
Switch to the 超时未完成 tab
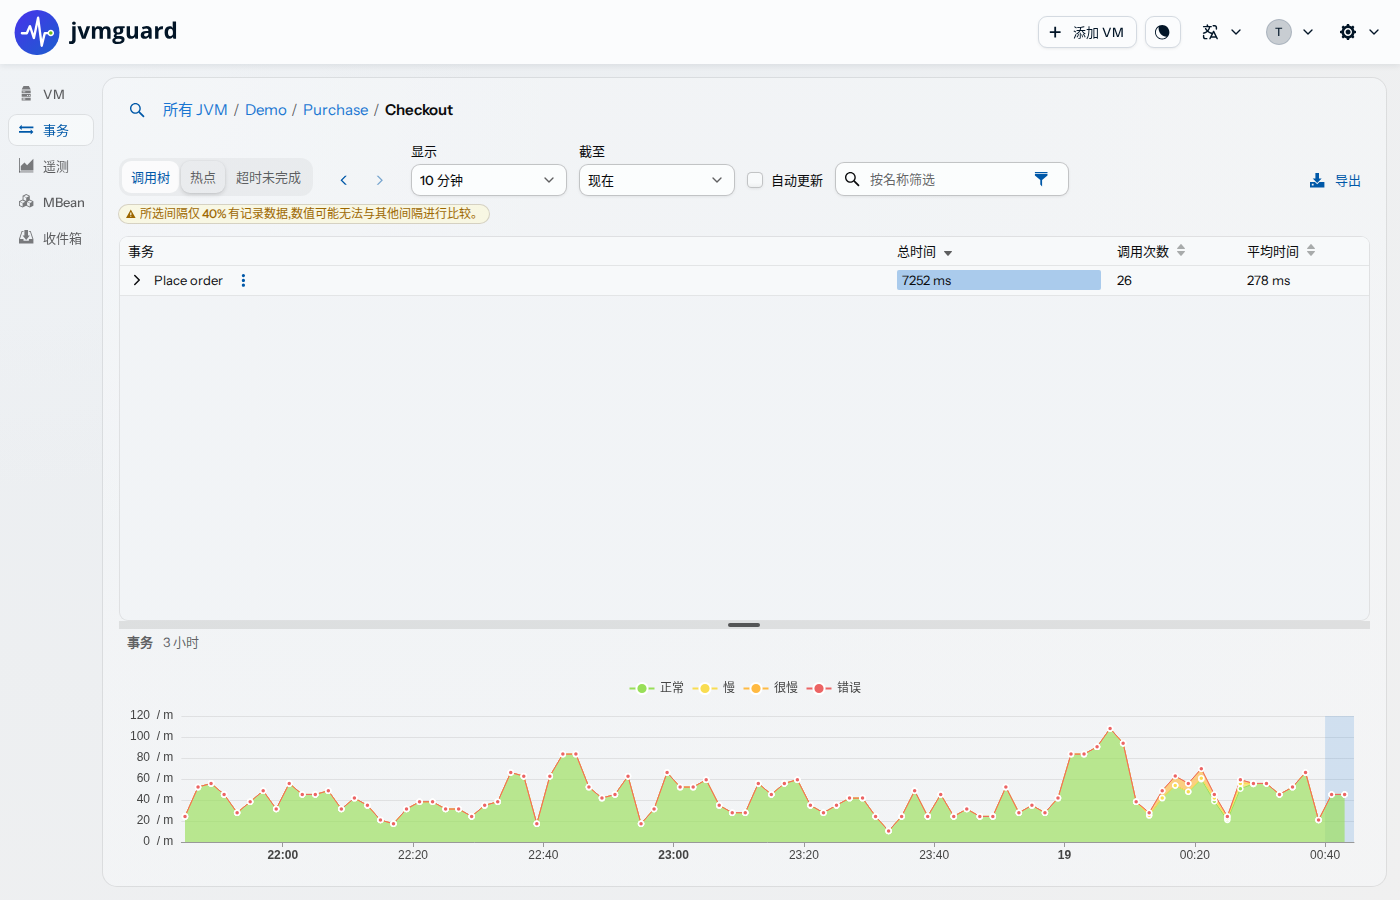(268, 178)
